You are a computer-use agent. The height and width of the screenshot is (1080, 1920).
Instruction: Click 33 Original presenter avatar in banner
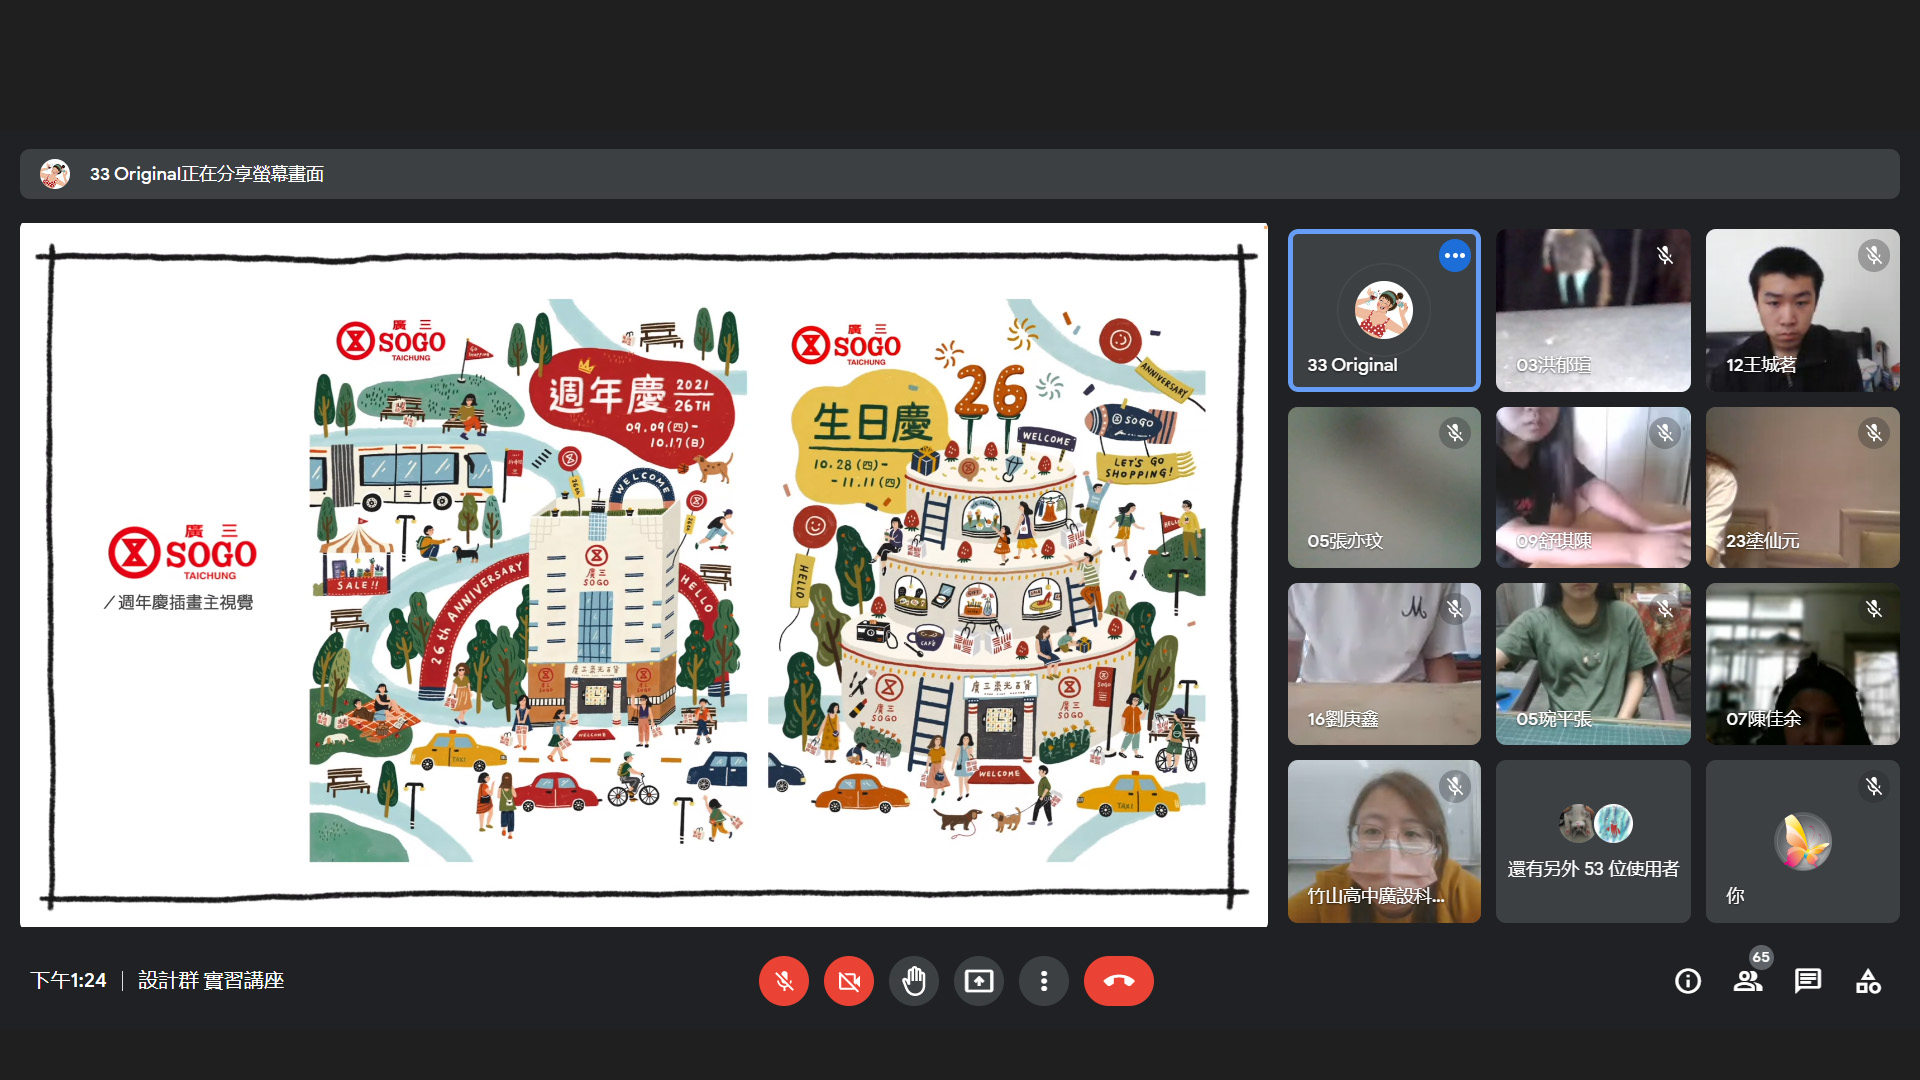pyautogui.click(x=55, y=174)
